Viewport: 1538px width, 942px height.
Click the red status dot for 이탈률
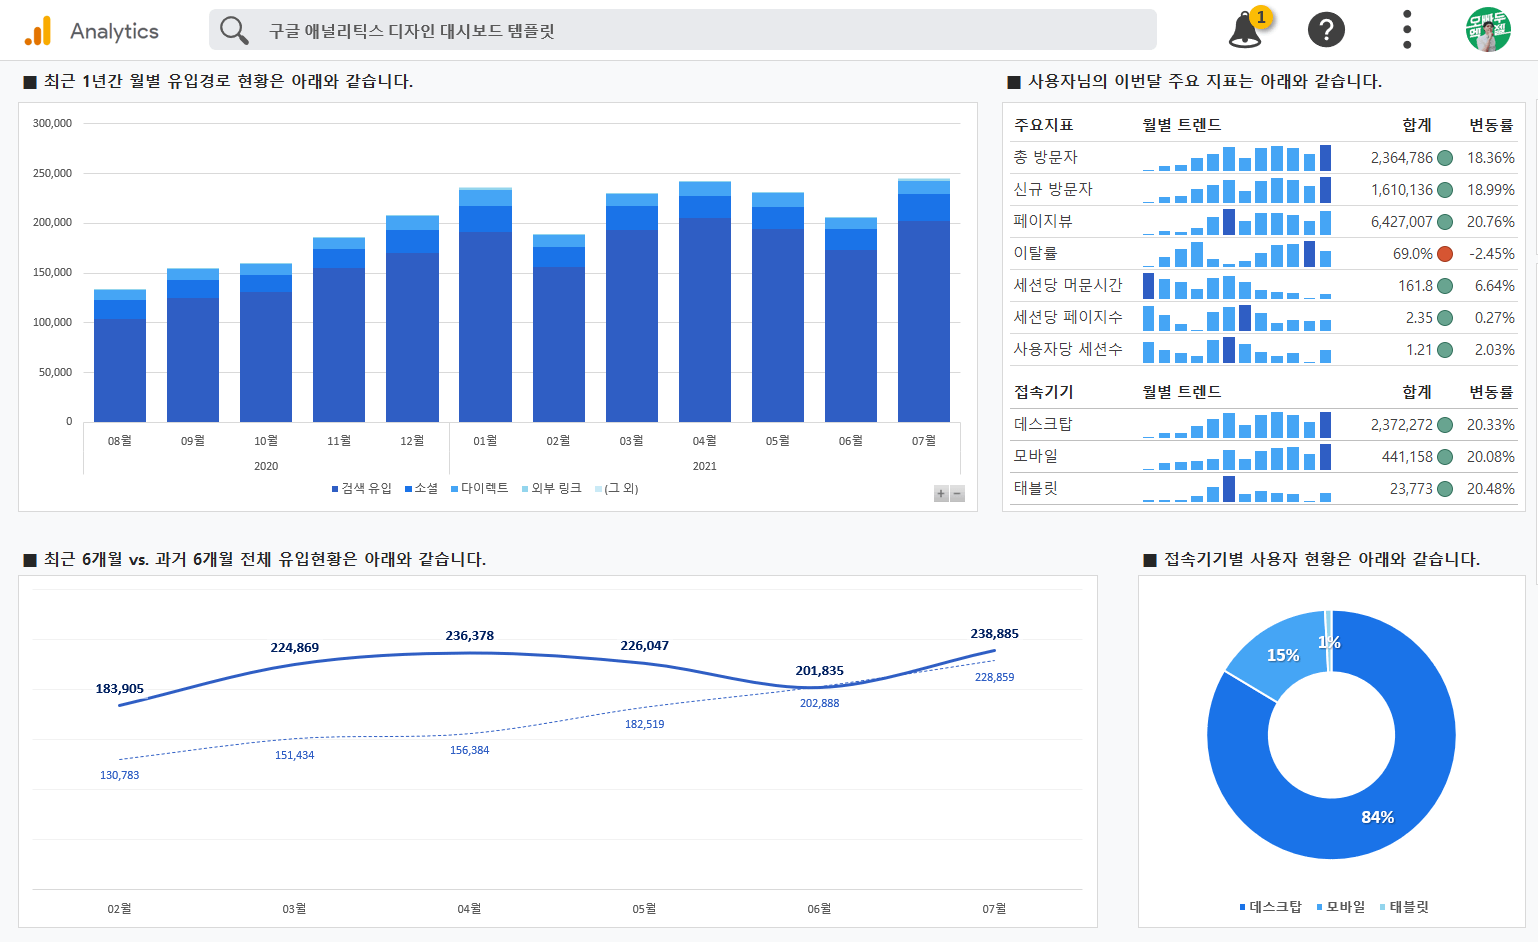1445,254
